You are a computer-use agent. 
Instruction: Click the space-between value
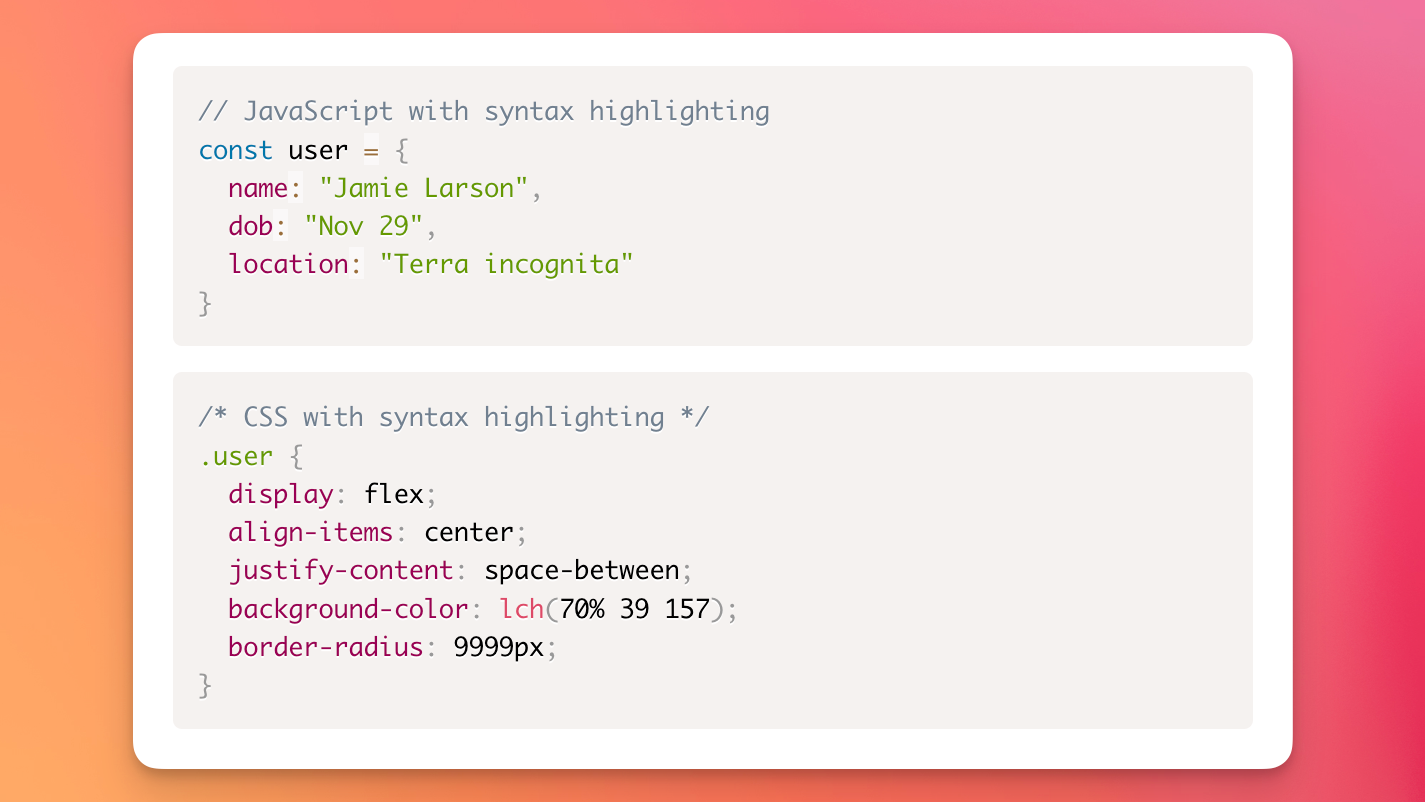[581, 570]
